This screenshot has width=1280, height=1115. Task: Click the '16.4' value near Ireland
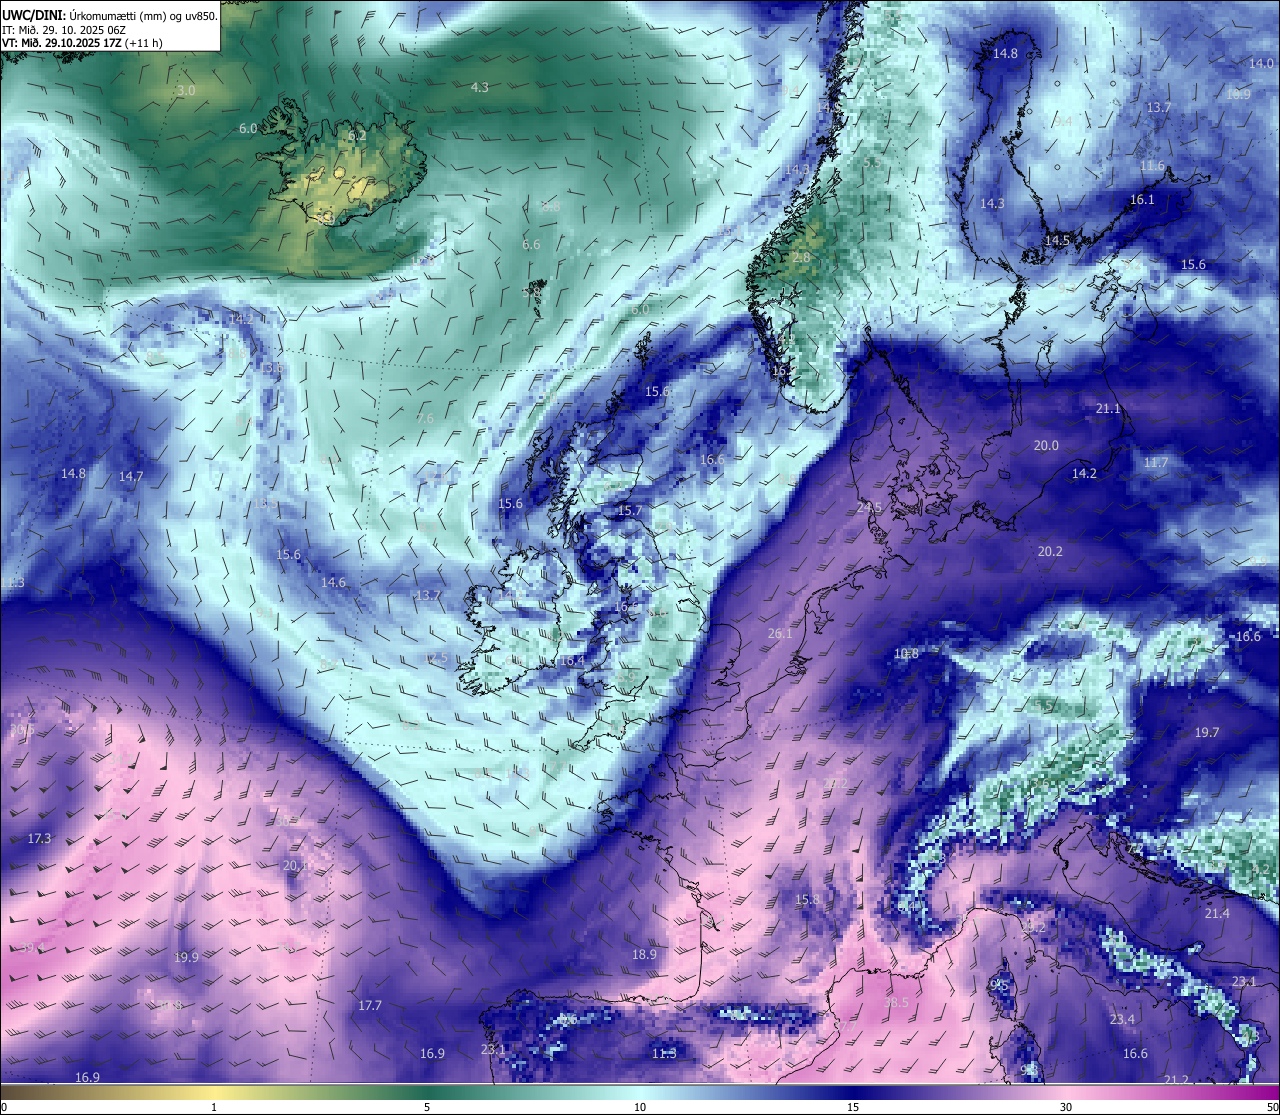[x=572, y=661]
